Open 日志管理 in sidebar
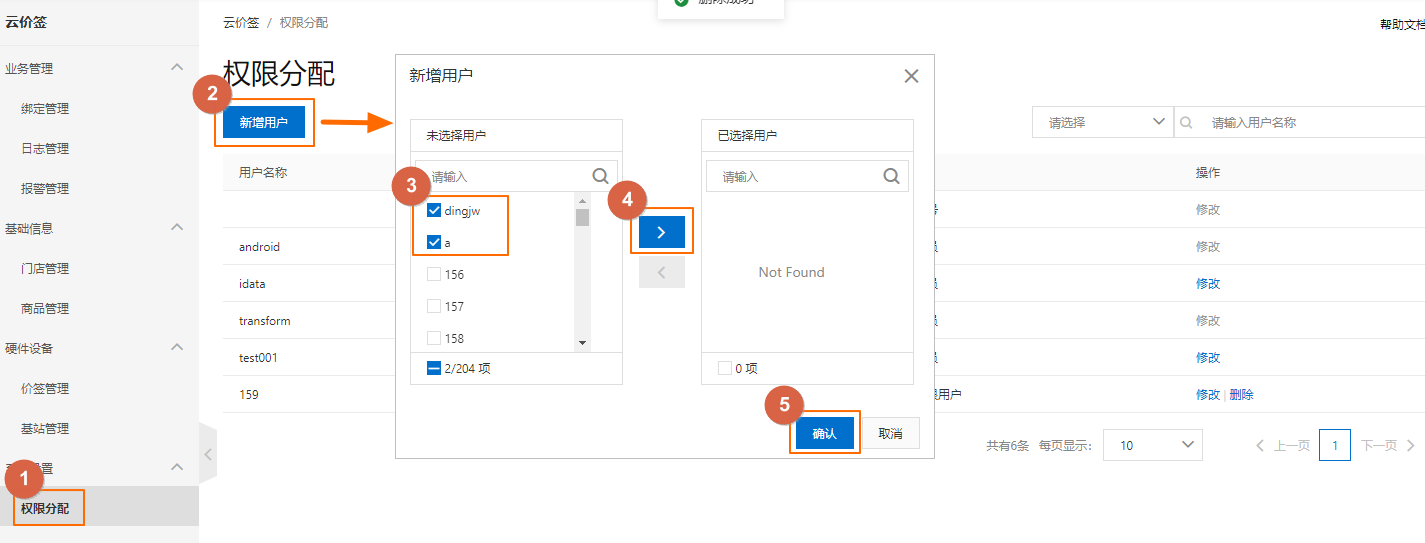Image resolution: width=1425 pixels, height=543 pixels. click(45, 148)
